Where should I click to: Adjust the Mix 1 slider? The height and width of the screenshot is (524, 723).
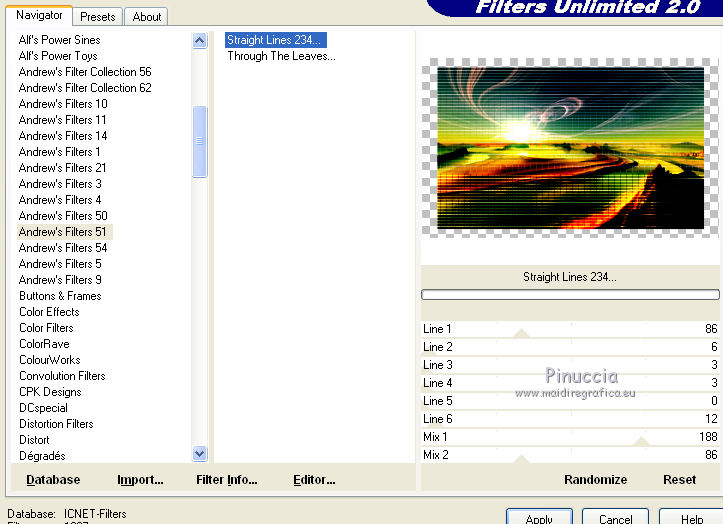(570, 437)
